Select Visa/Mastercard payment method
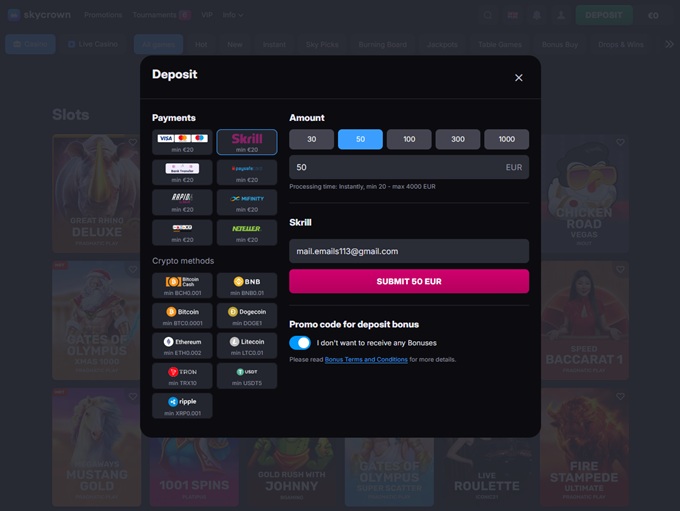Image resolution: width=680 pixels, height=511 pixels. point(182,142)
